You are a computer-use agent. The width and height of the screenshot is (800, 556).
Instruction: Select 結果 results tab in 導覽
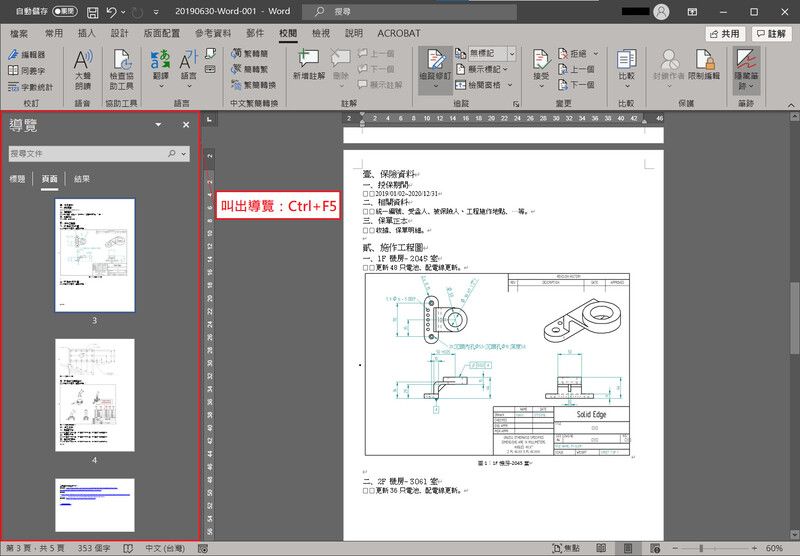(82, 179)
